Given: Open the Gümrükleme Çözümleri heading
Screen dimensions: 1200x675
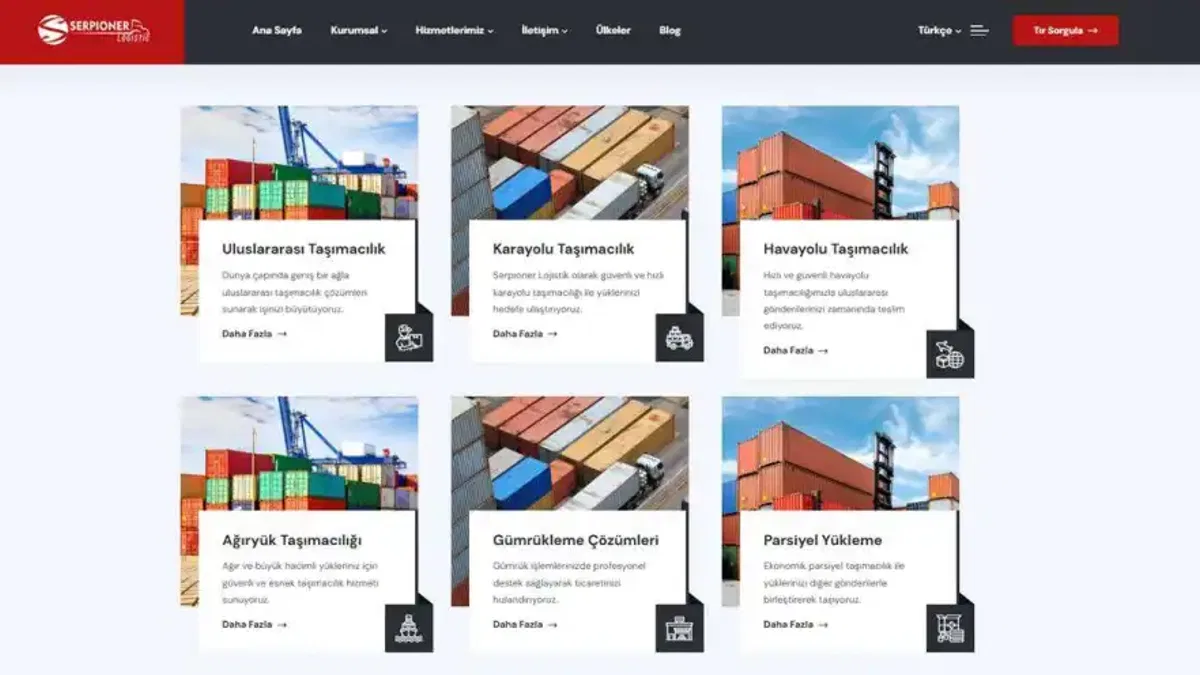Looking at the screenshot, I should click(x=576, y=540).
